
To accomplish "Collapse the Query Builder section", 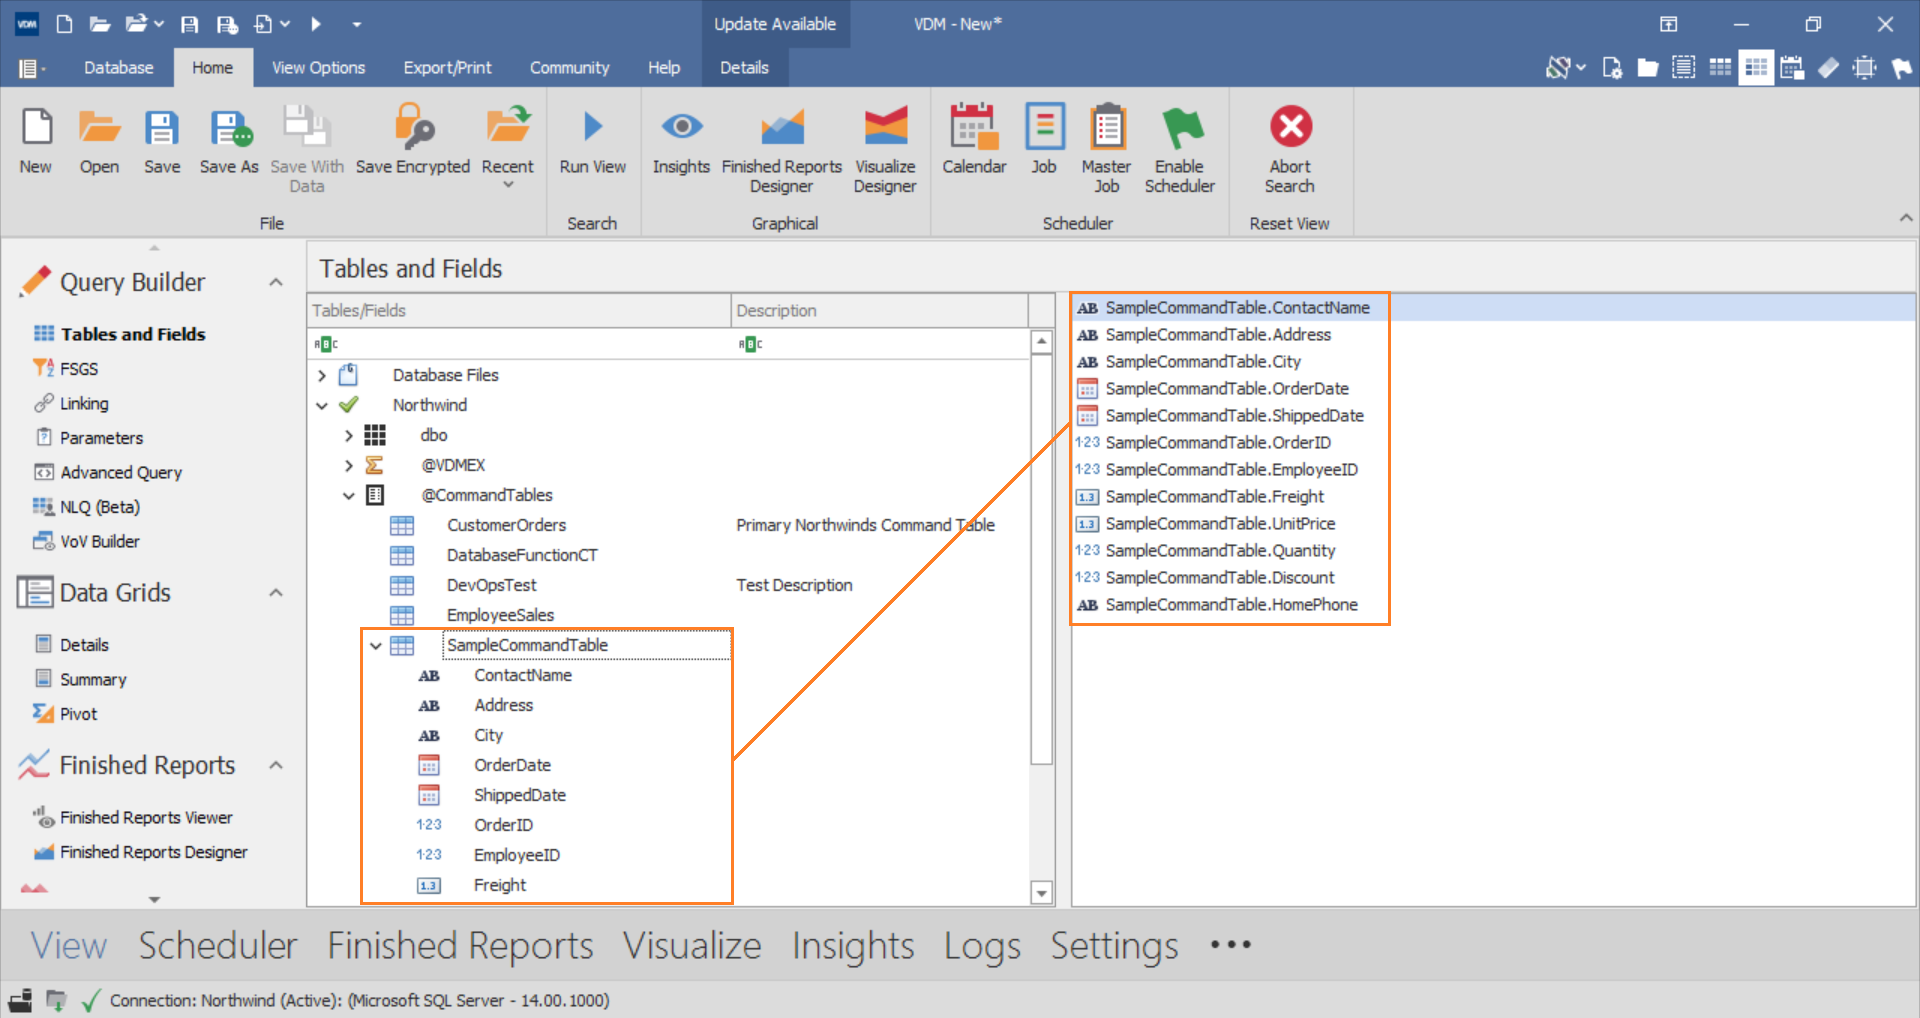I will 276,283.
